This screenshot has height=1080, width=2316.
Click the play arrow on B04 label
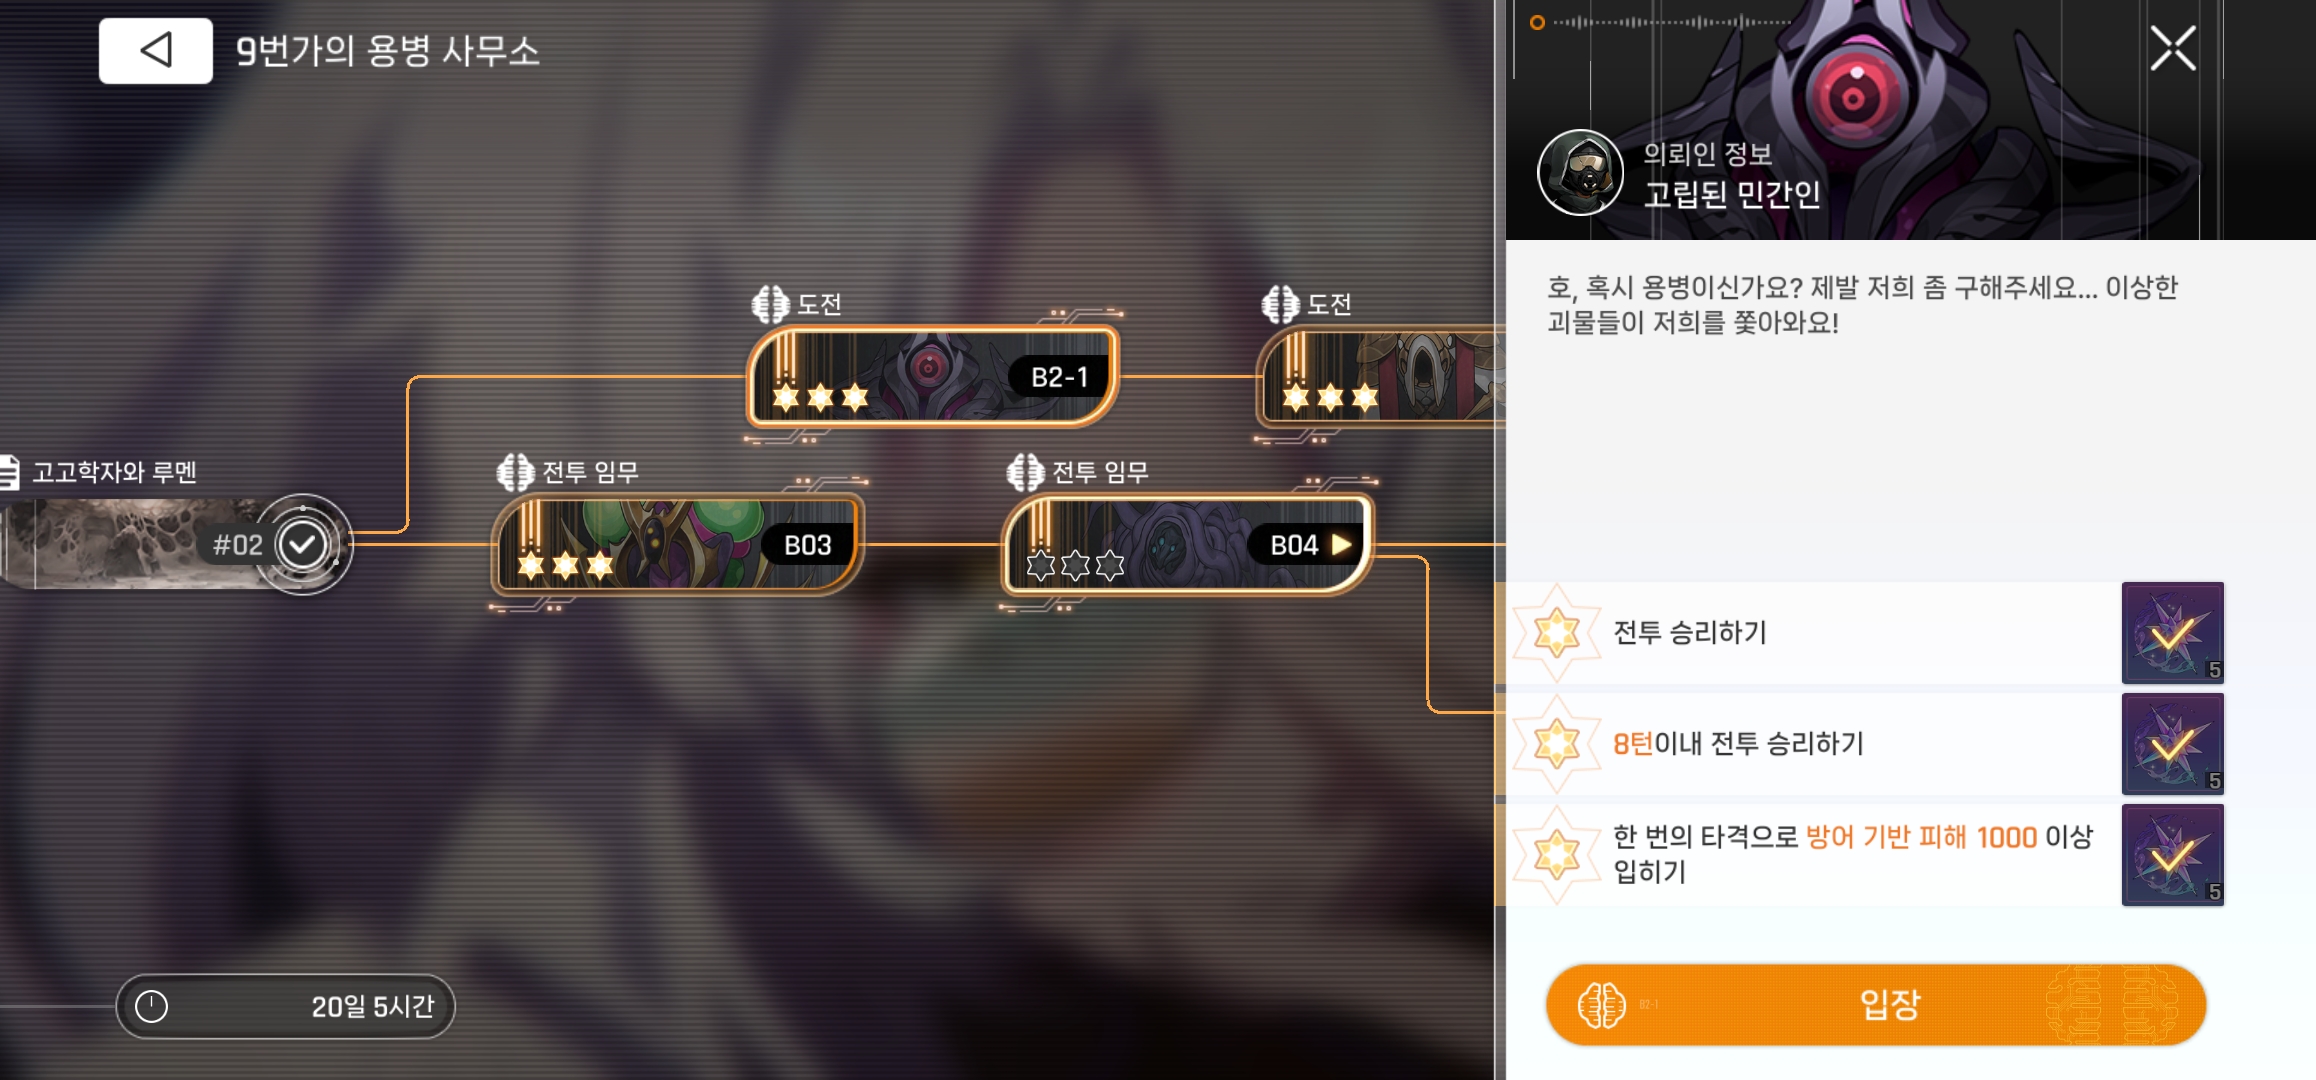pos(1341,544)
